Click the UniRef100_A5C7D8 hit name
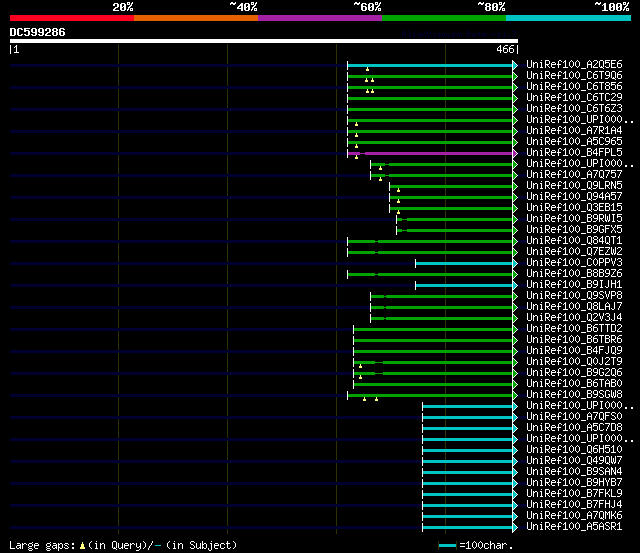Image resolution: width=640 pixels, height=553 pixels. (x=574, y=428)
